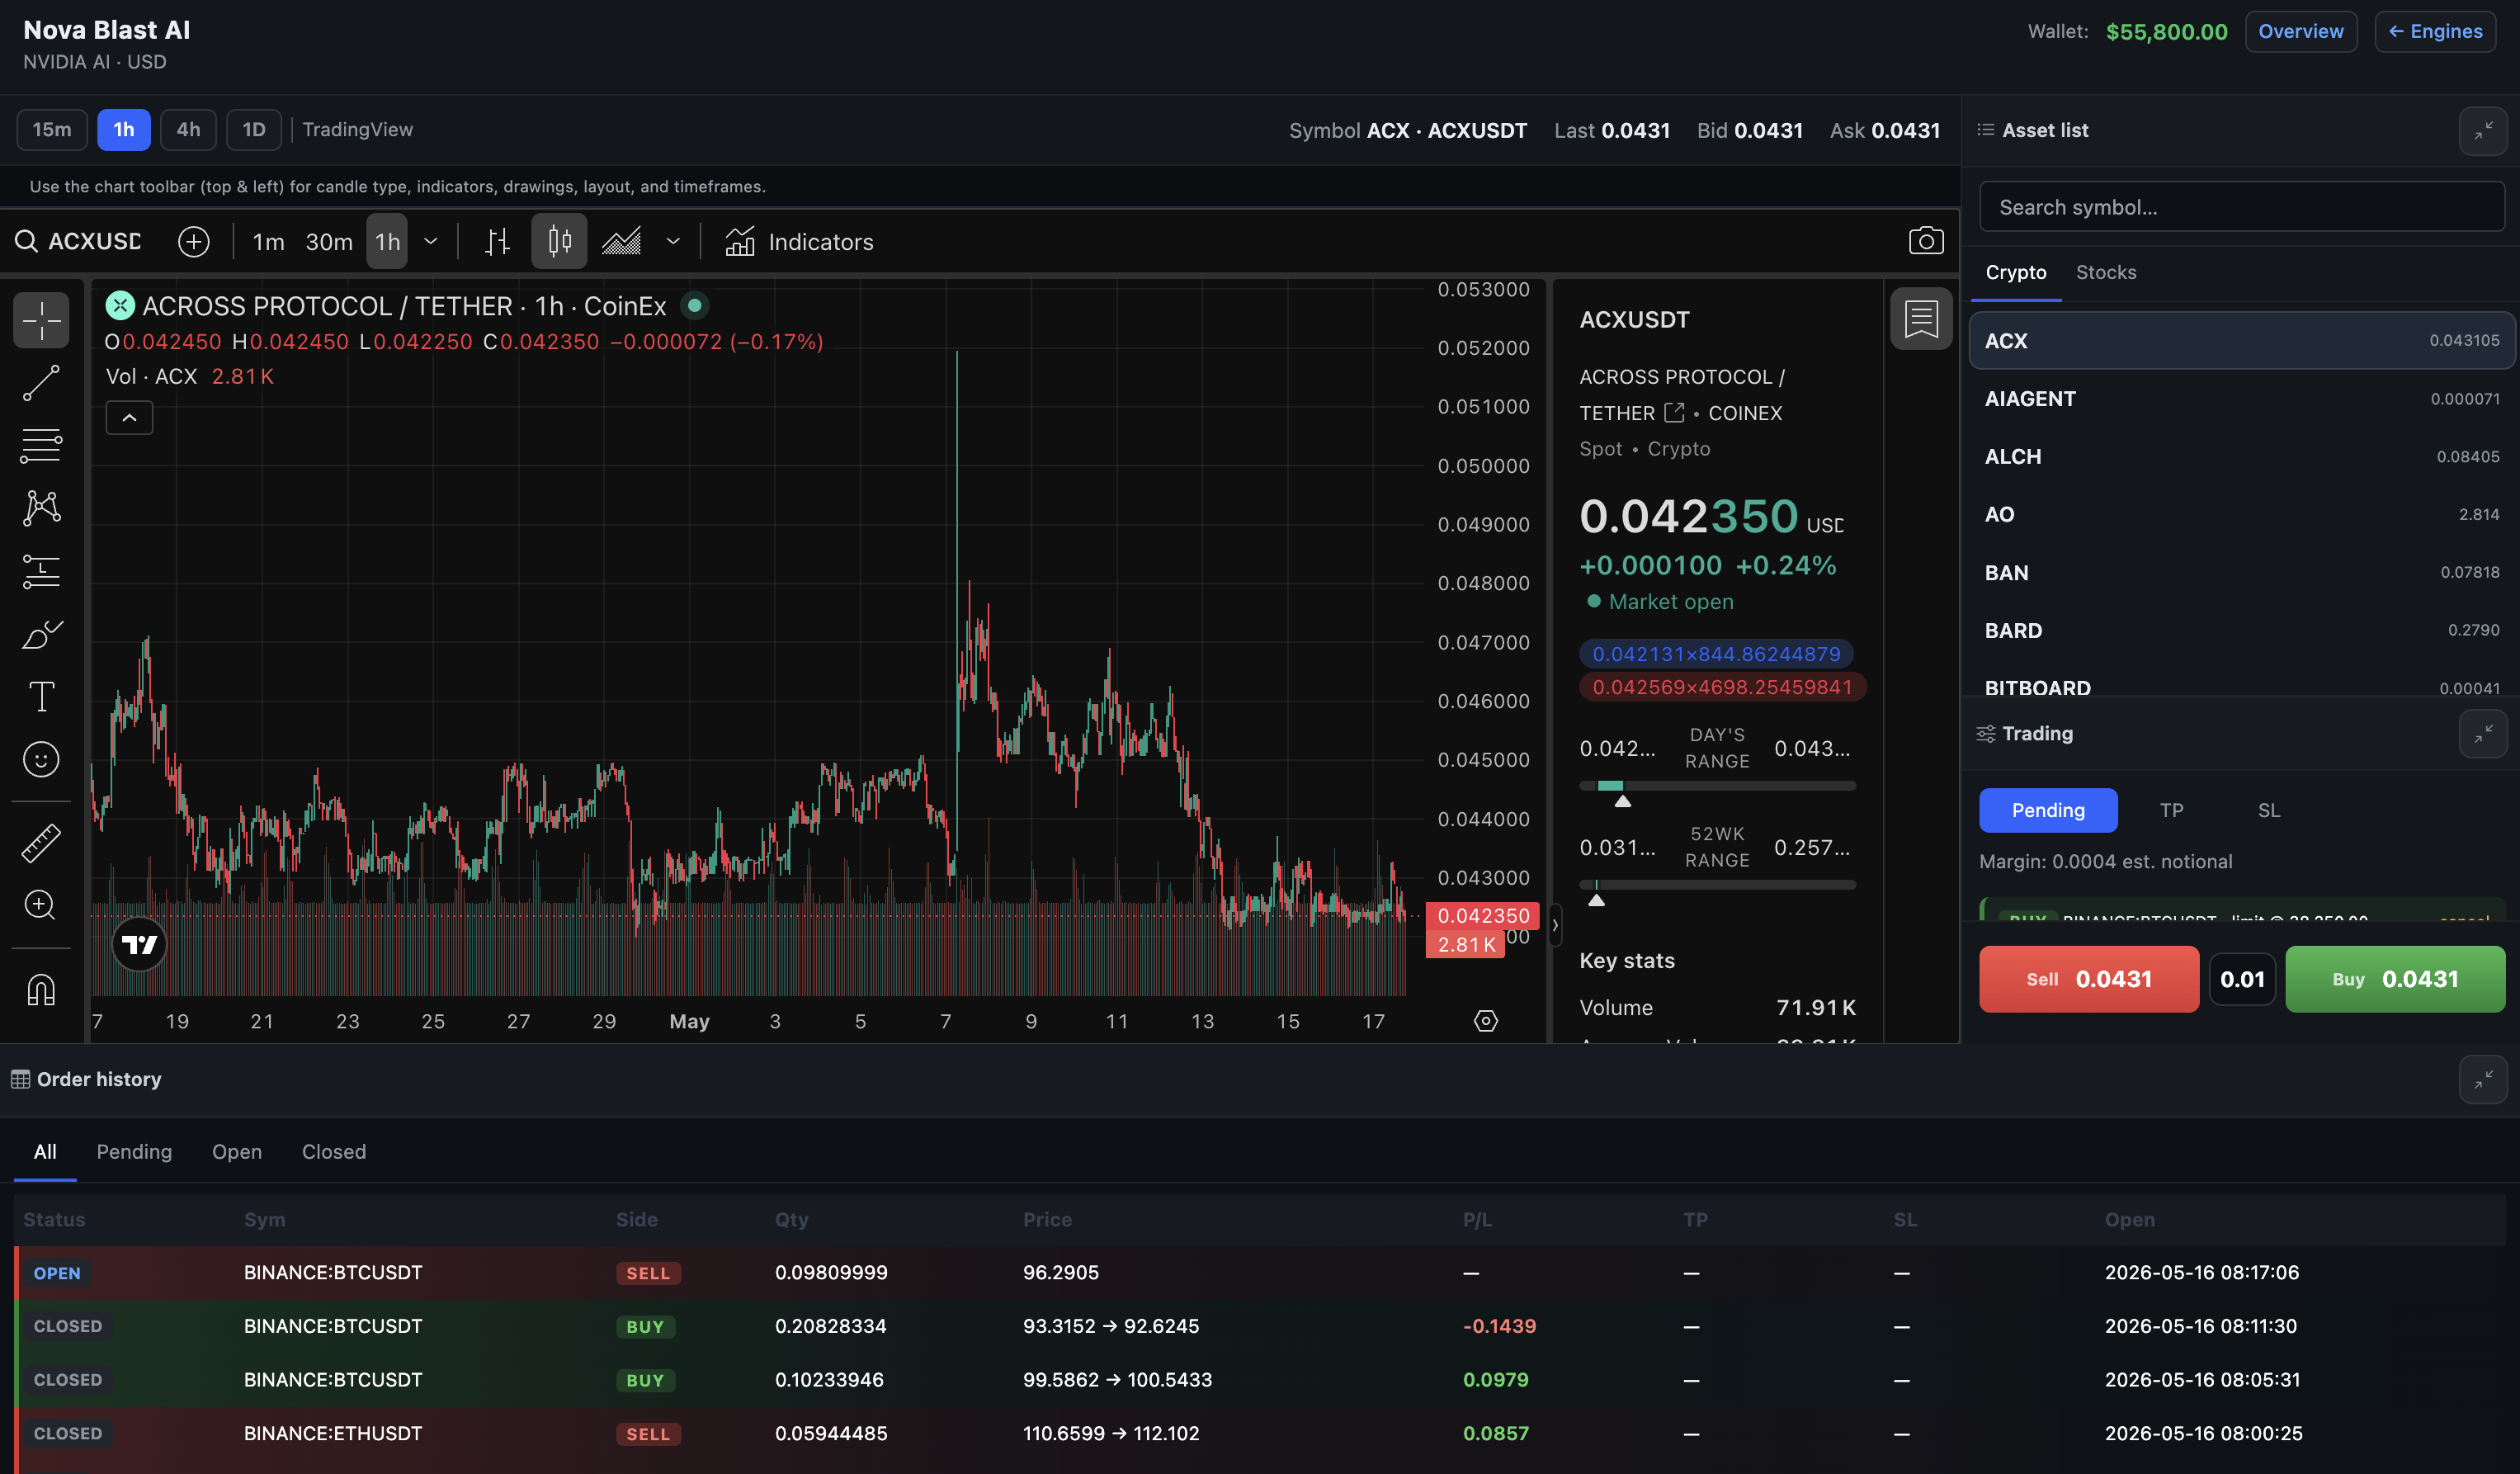Select ACX in the asset list
The image size is (2520, 1474).
tap(2241, 341)
